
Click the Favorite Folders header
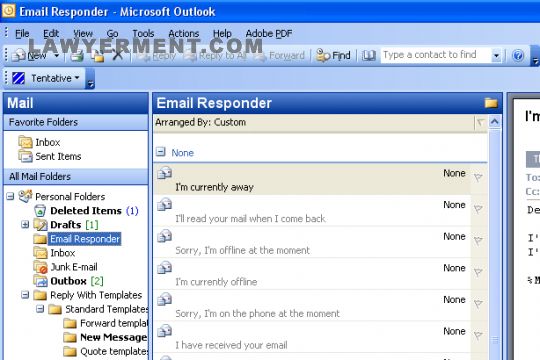[76, 122]
